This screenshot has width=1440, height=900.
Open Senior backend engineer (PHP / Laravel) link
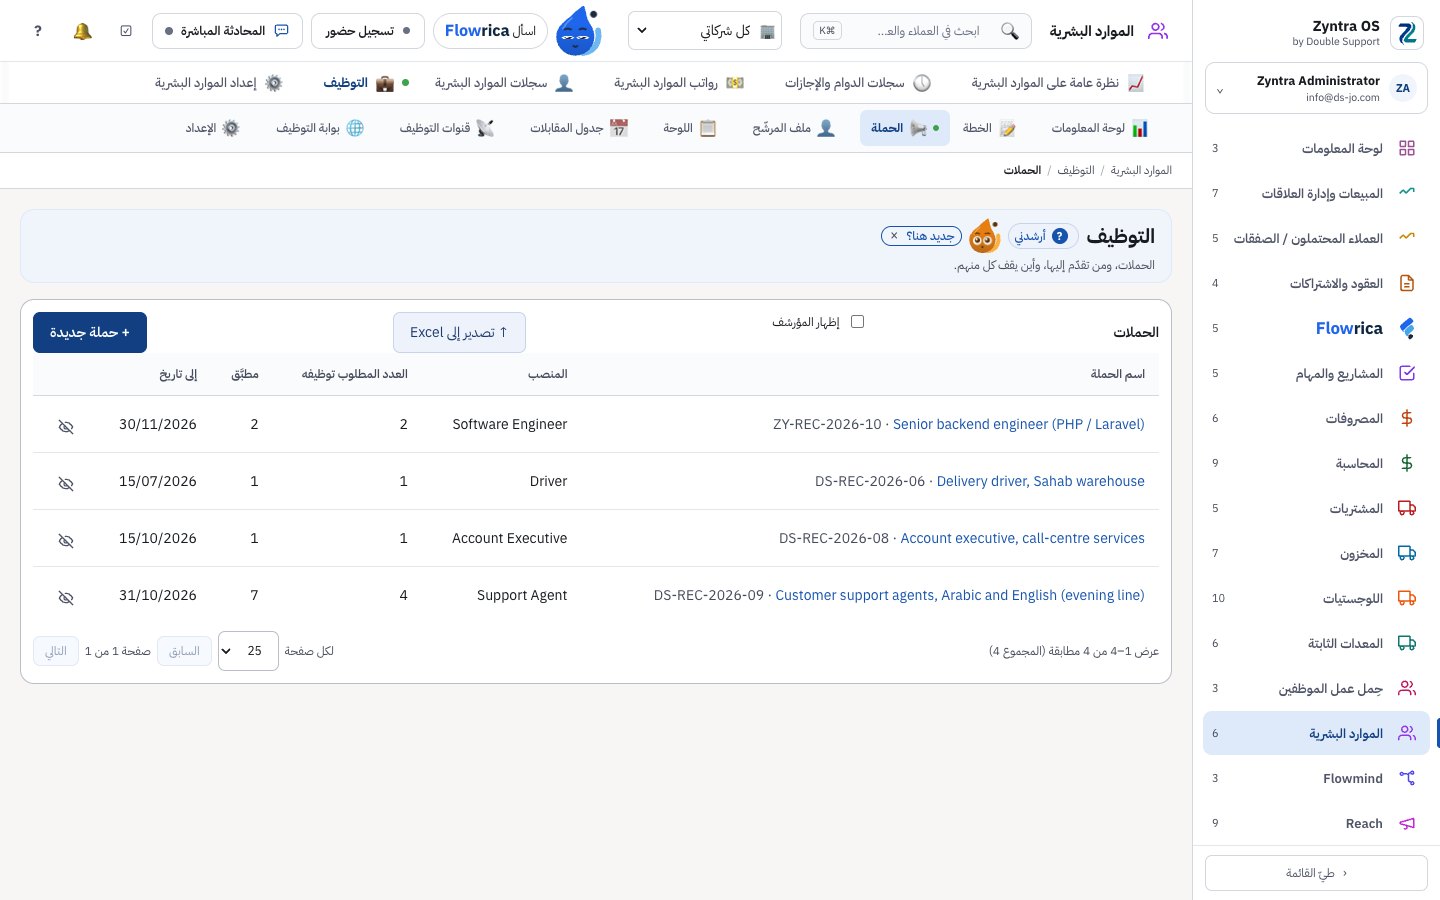click(1018, 424)
